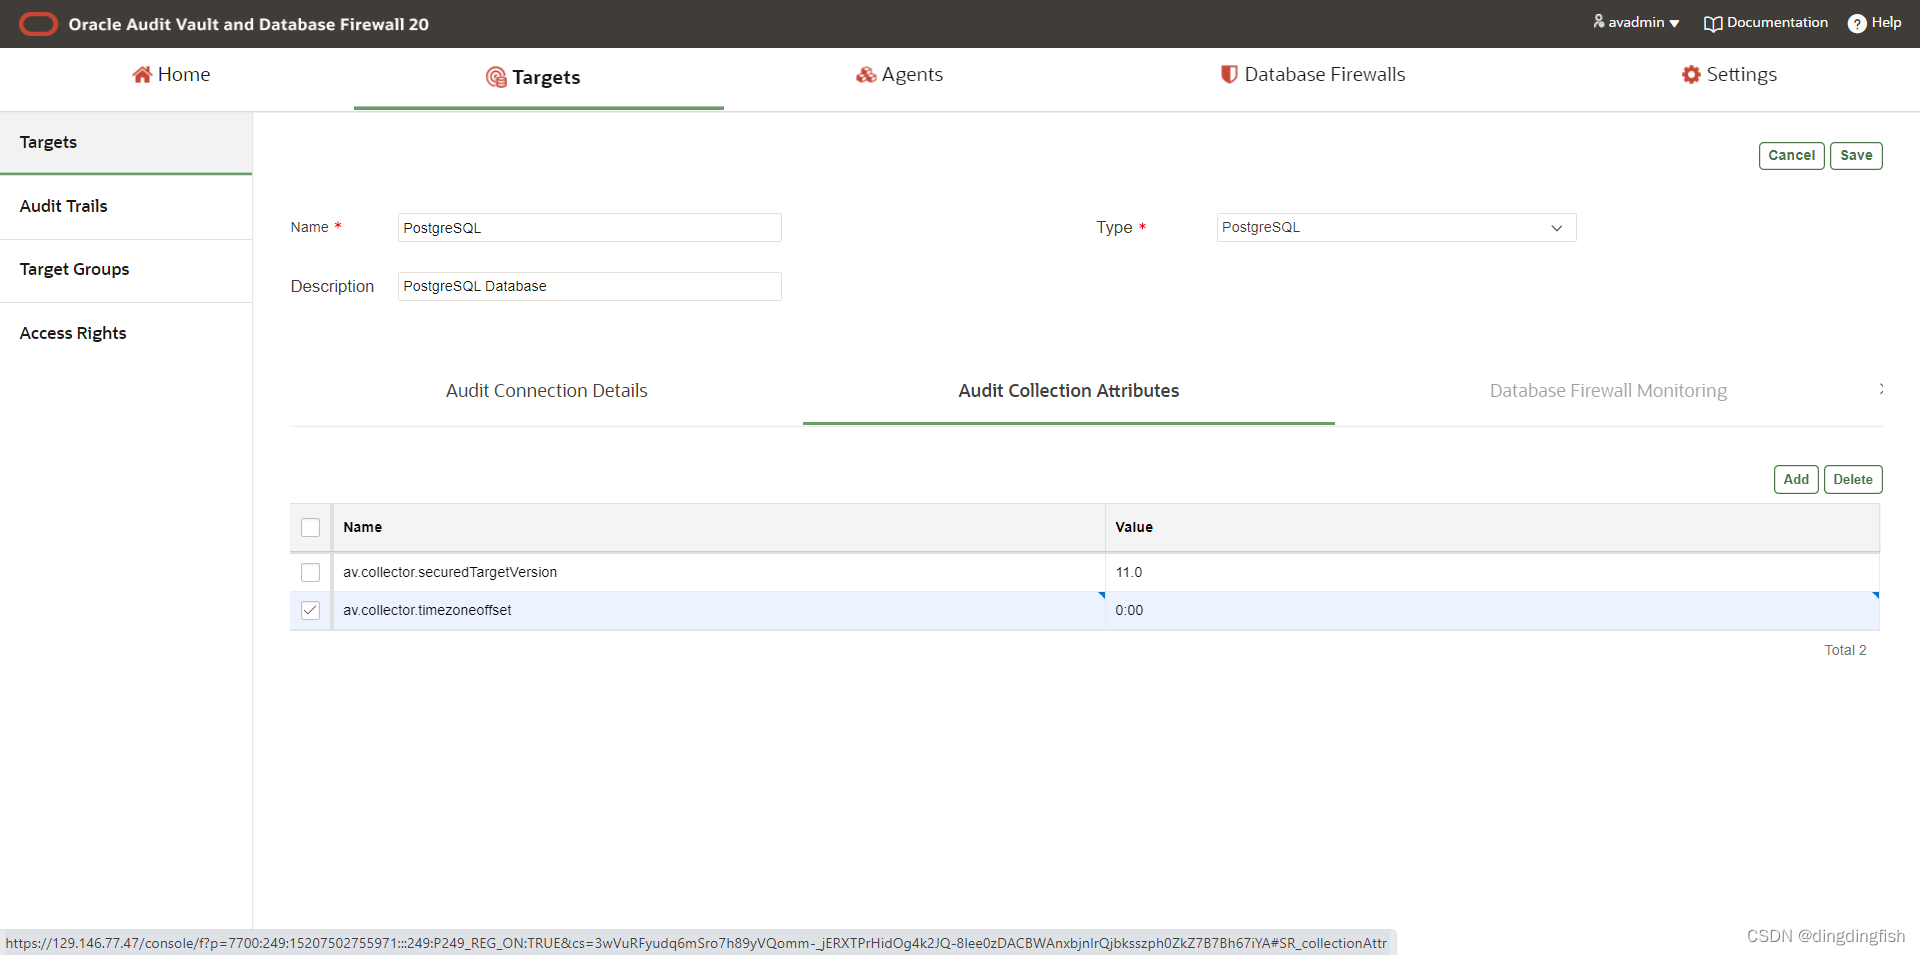This screenshot has width=1920, height=955.
Task: Switch to Database Firewall Monitoring tab
Action: (1608, 391)
